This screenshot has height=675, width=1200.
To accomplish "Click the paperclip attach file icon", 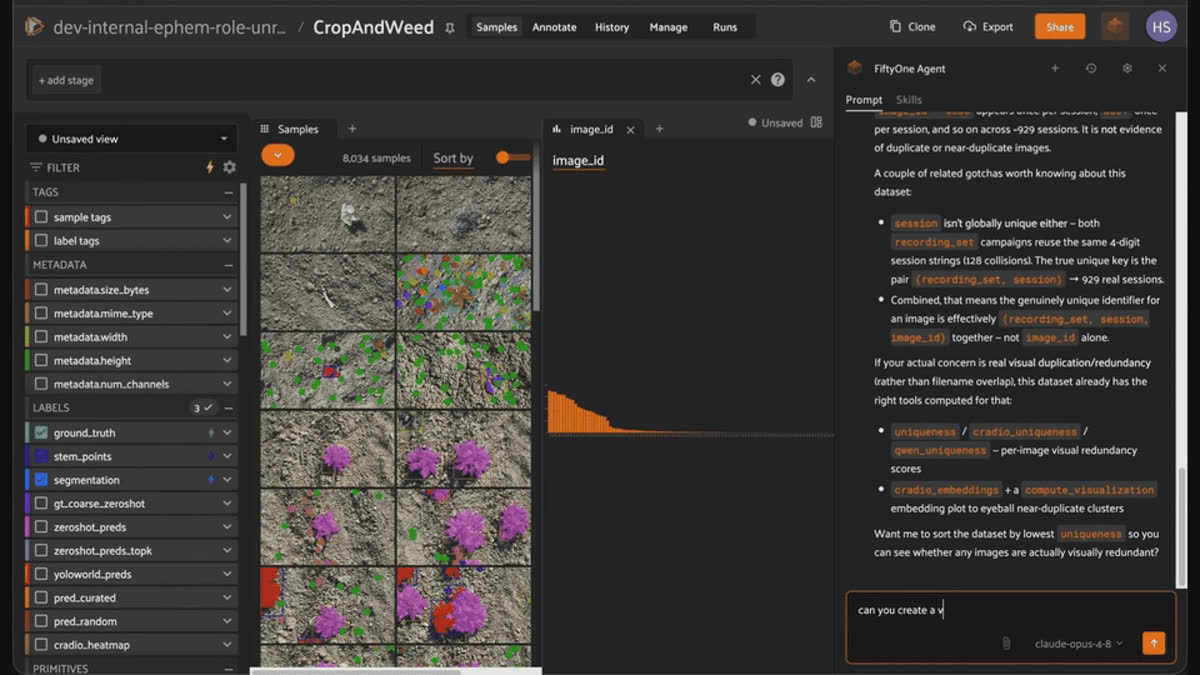I will click(1006, 643).
